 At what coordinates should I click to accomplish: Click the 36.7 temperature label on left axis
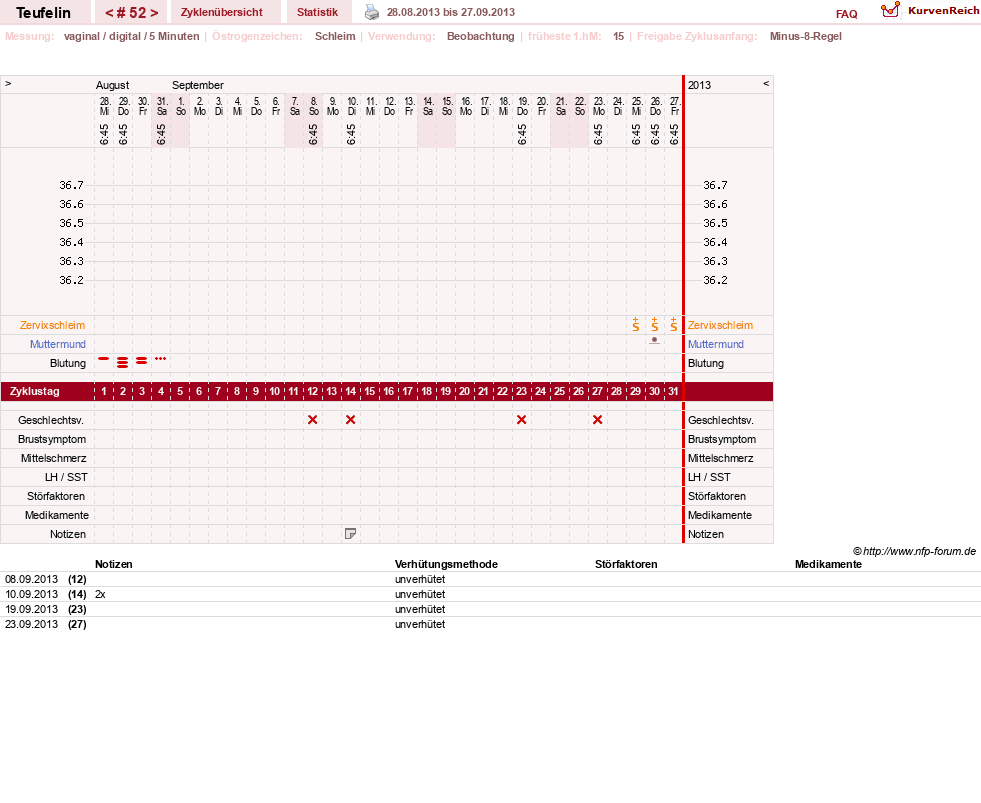tap(71, 185)
